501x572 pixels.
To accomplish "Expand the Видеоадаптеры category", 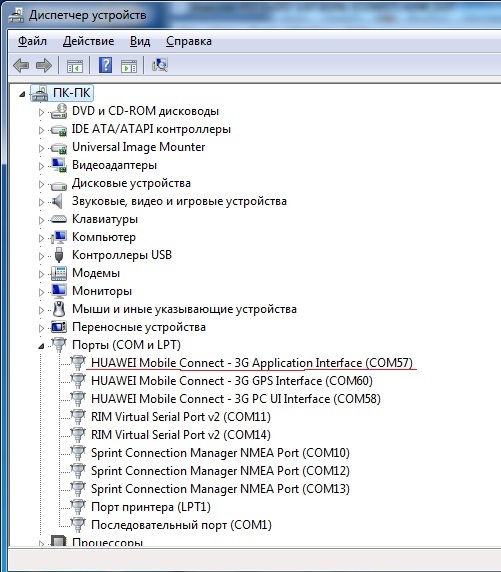I will point(41,166).
